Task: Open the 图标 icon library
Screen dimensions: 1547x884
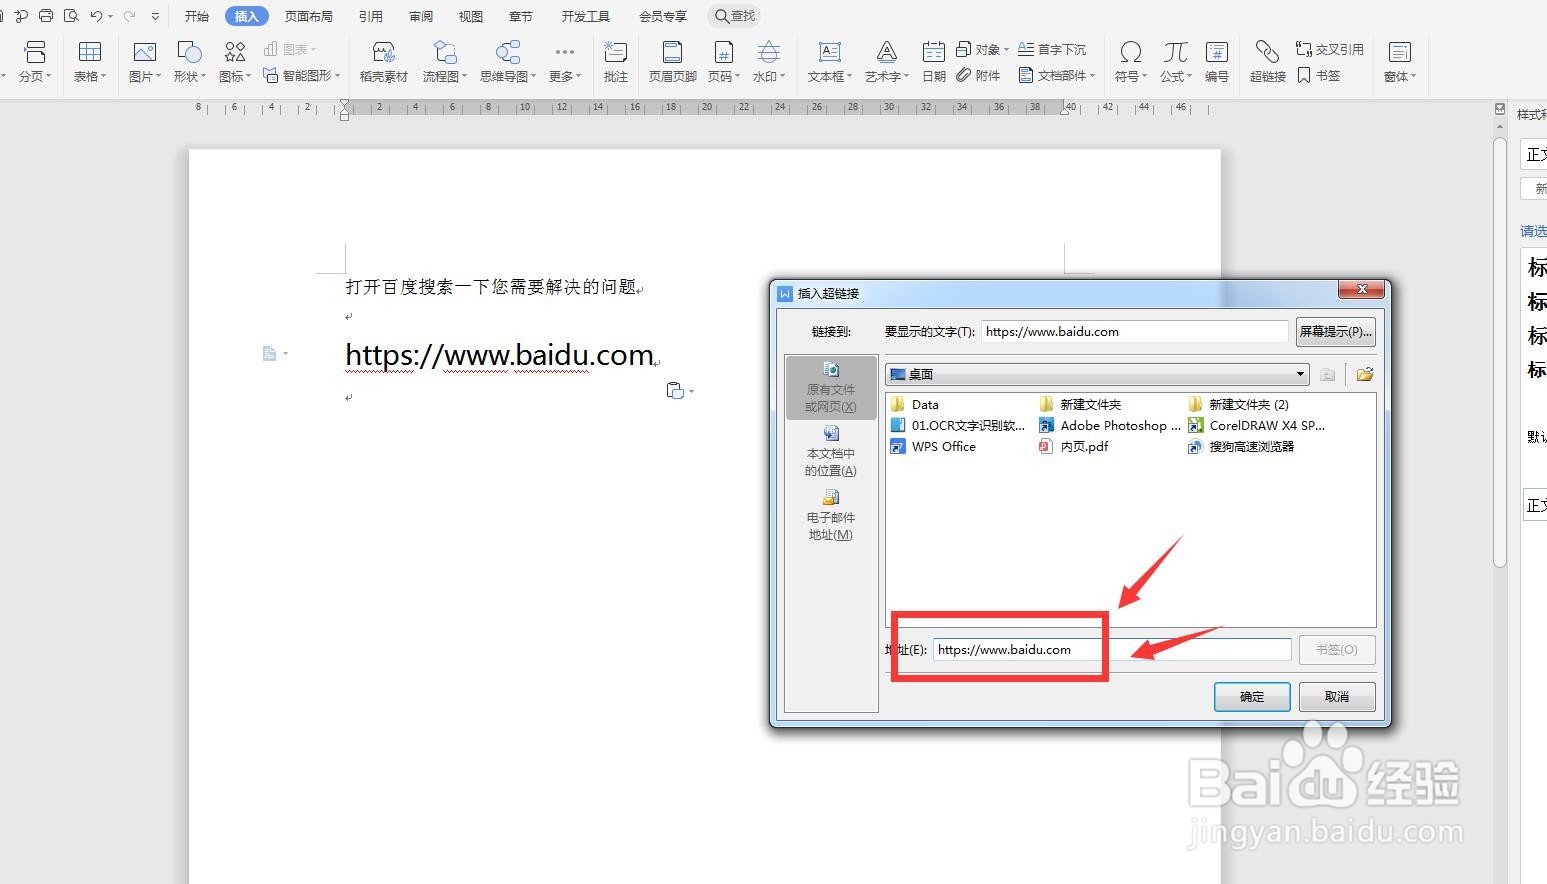Action: click(235, 61)
